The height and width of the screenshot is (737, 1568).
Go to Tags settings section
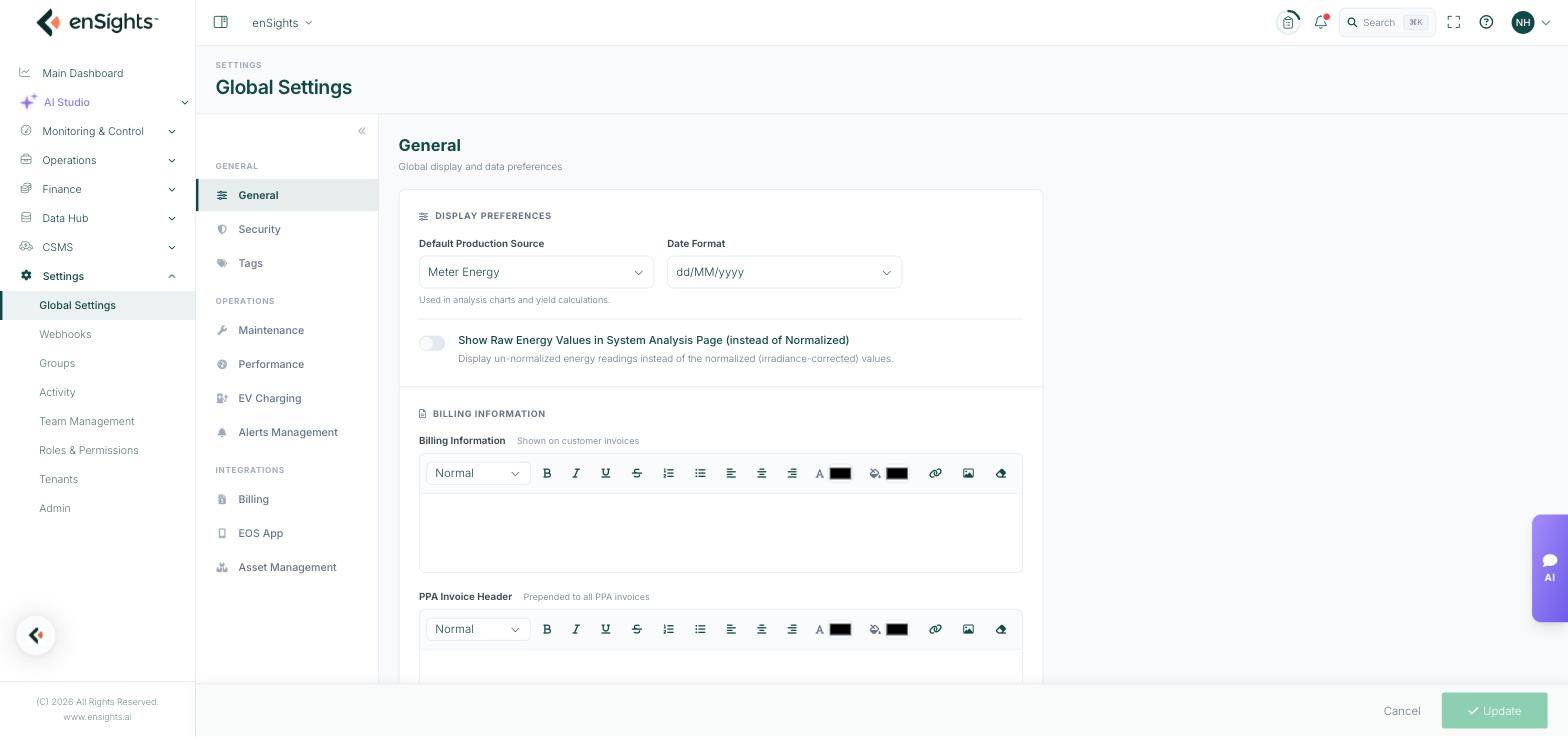coord(287,263)
